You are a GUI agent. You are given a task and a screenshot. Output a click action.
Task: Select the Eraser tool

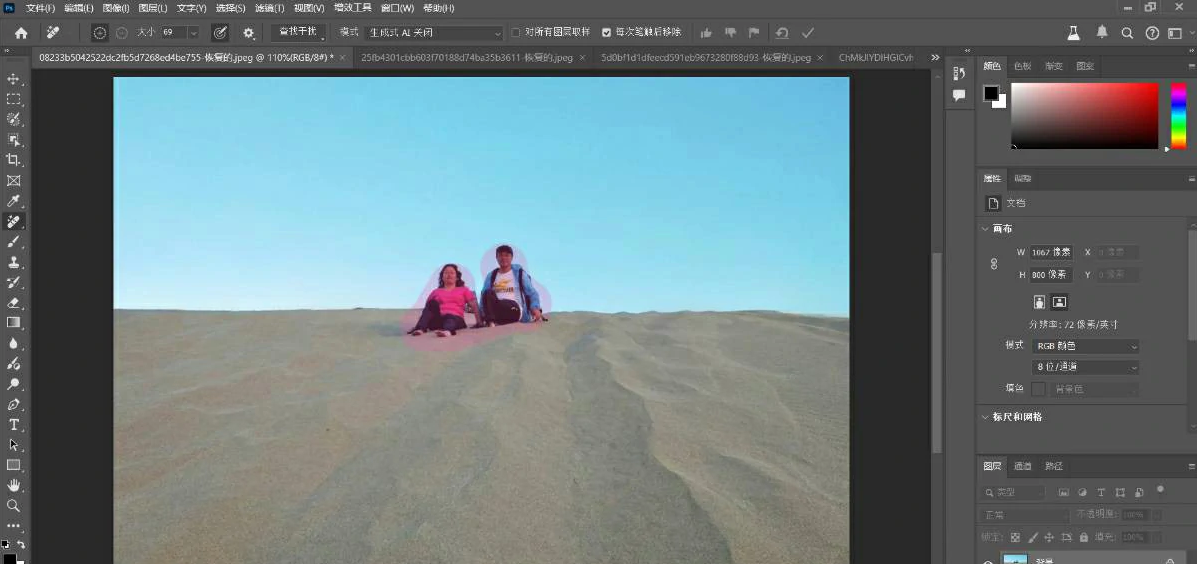click(13, 303)
